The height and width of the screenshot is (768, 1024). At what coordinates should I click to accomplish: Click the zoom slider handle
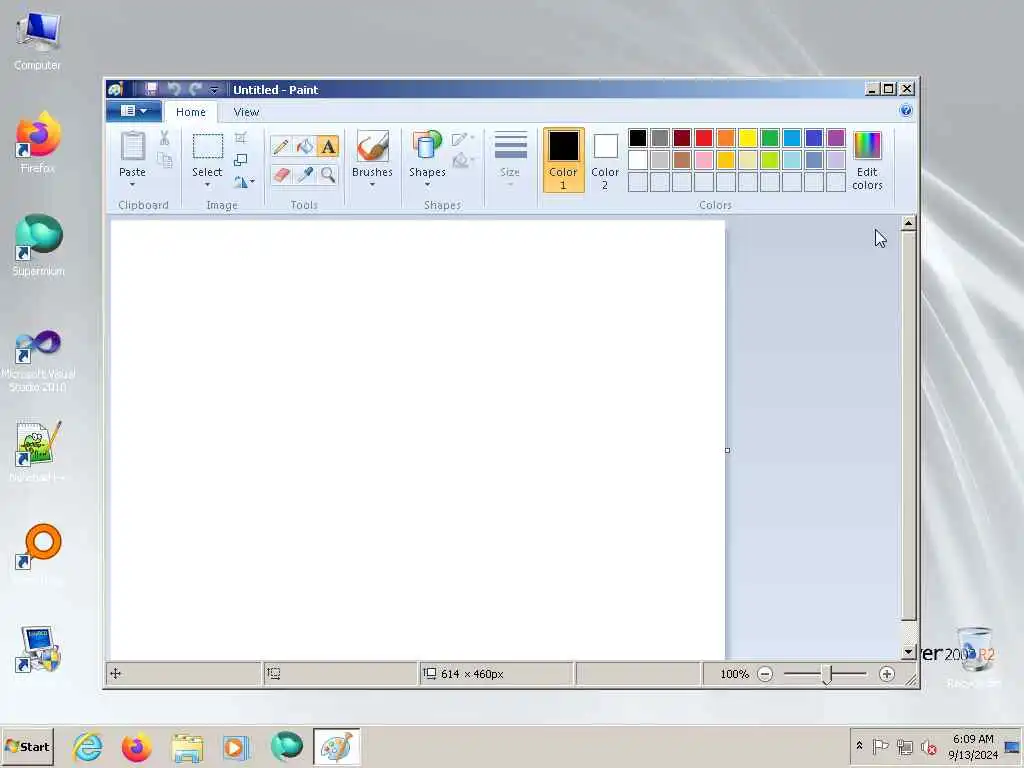click(827, 674)
